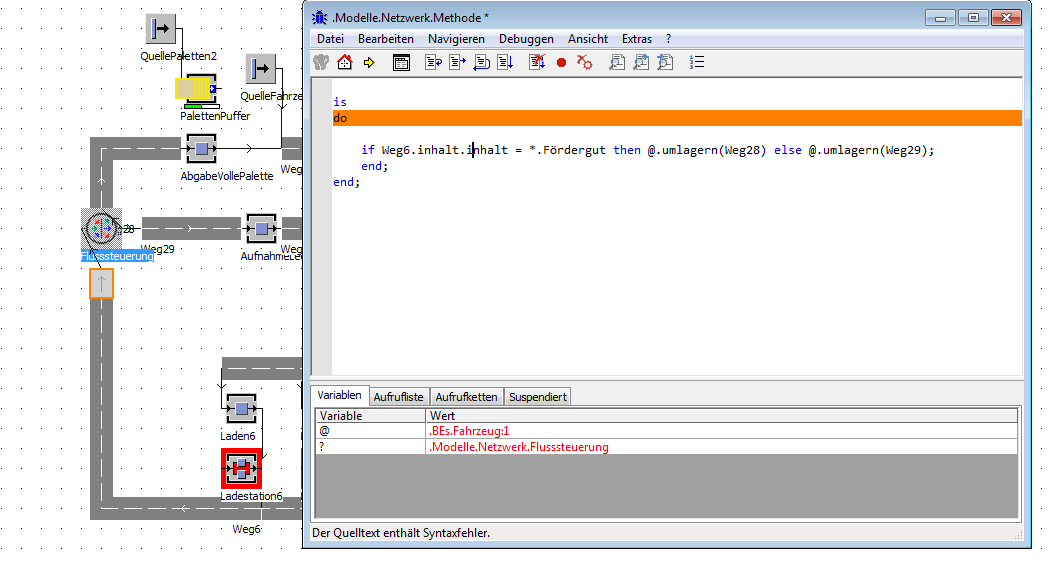Toggle line numbering with the list icon

point(697,62)
